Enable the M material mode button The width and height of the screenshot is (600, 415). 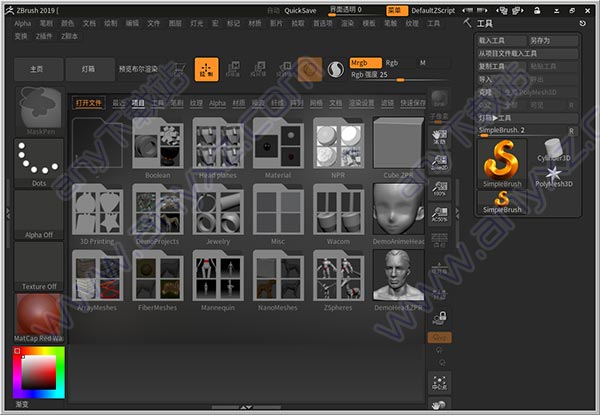click(x=423, y=63)
